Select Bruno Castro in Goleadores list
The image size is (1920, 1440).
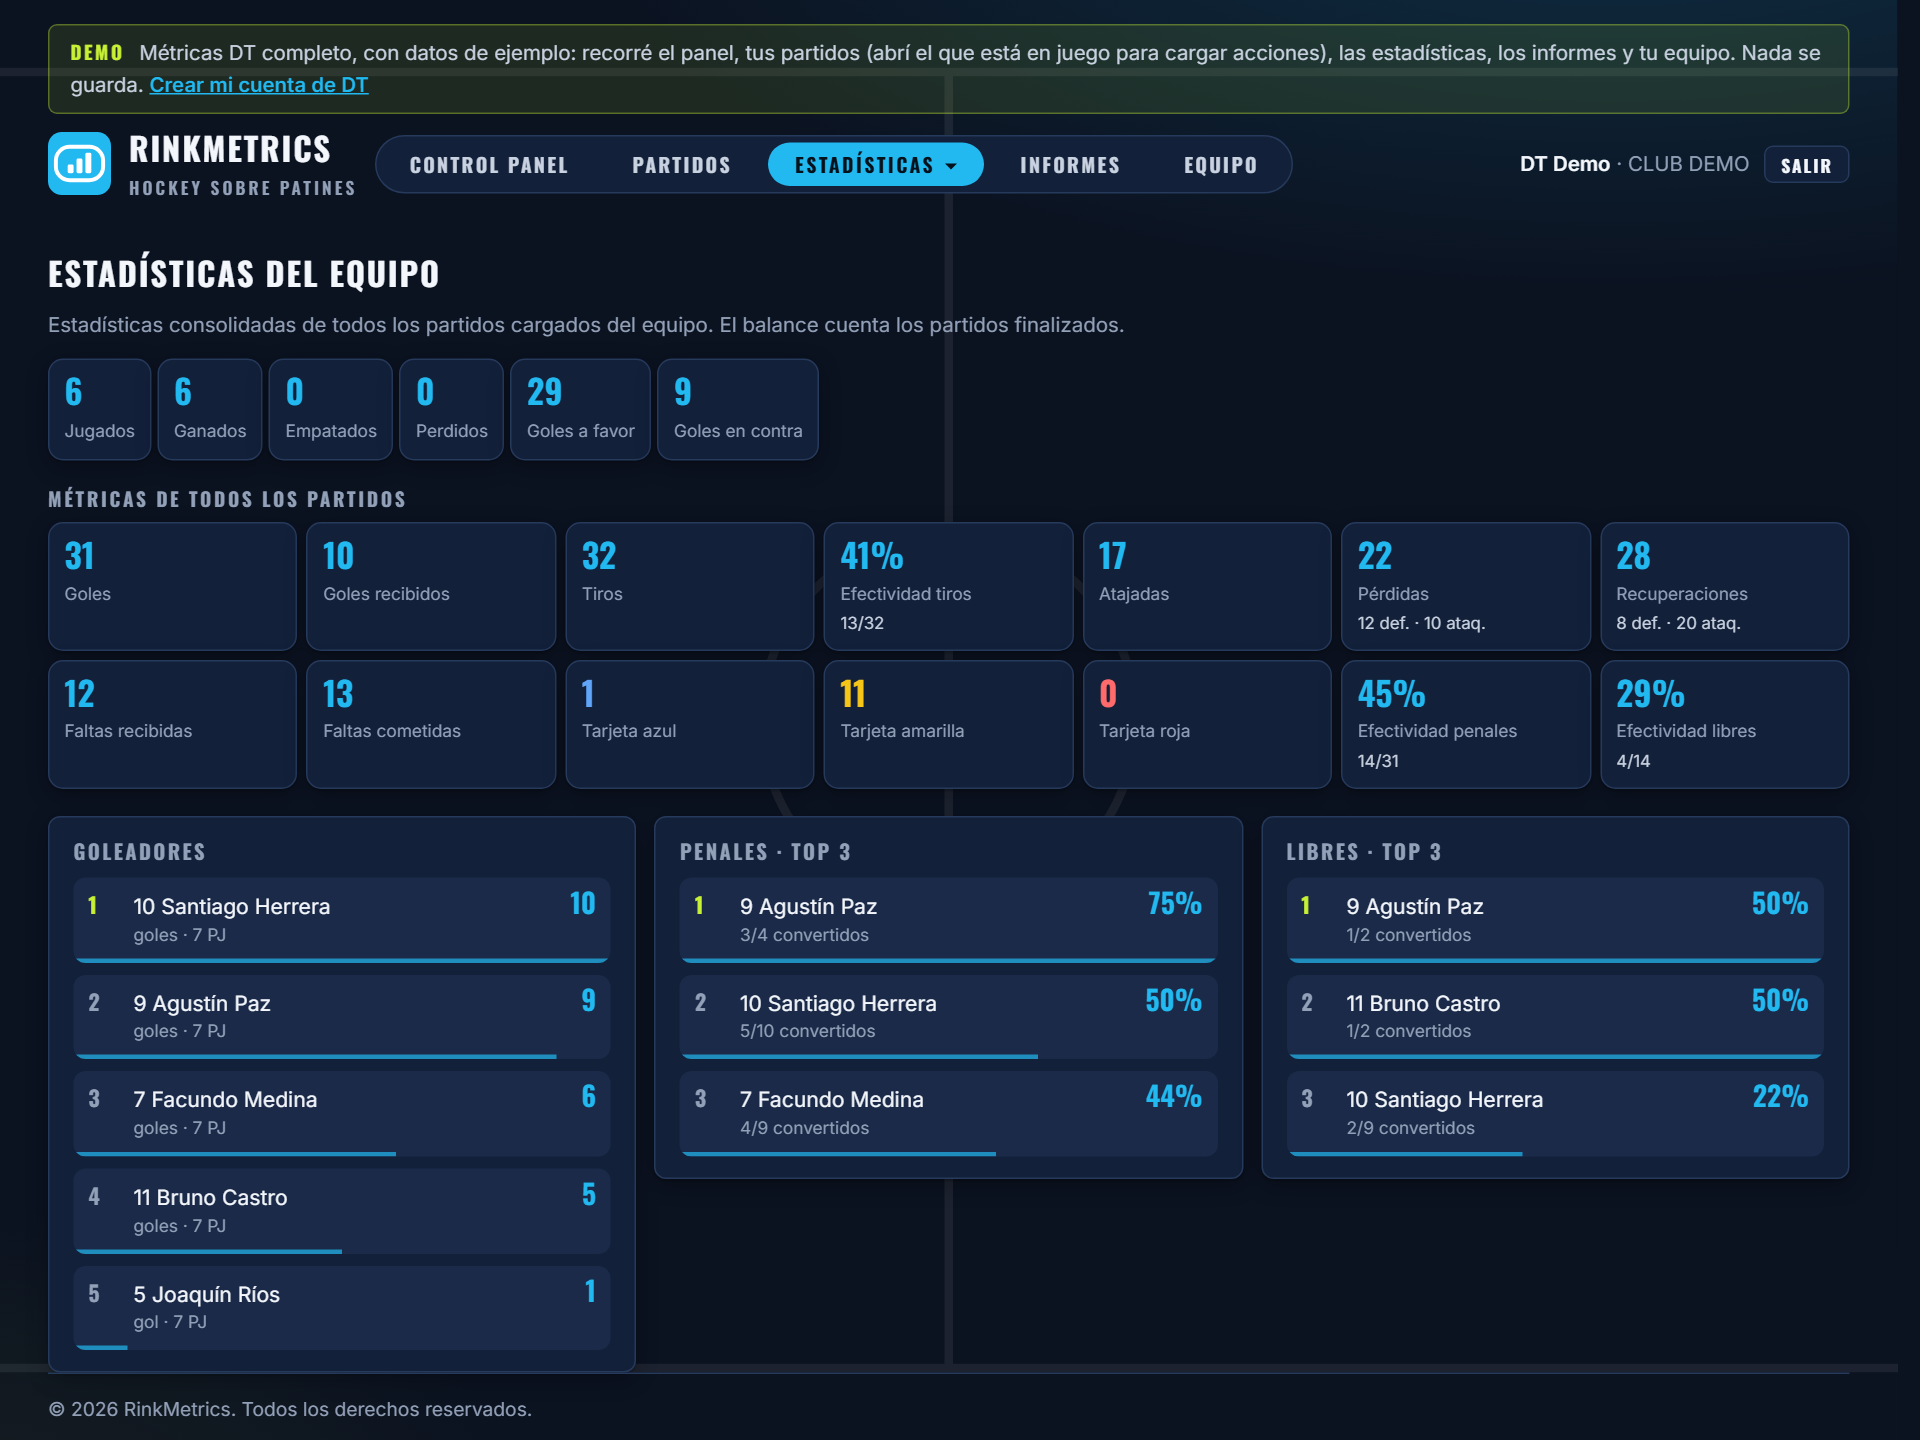click(342, 1211)
